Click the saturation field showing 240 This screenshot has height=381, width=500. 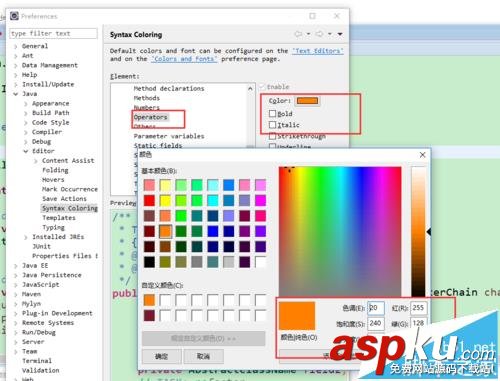(x=376, y=323)
